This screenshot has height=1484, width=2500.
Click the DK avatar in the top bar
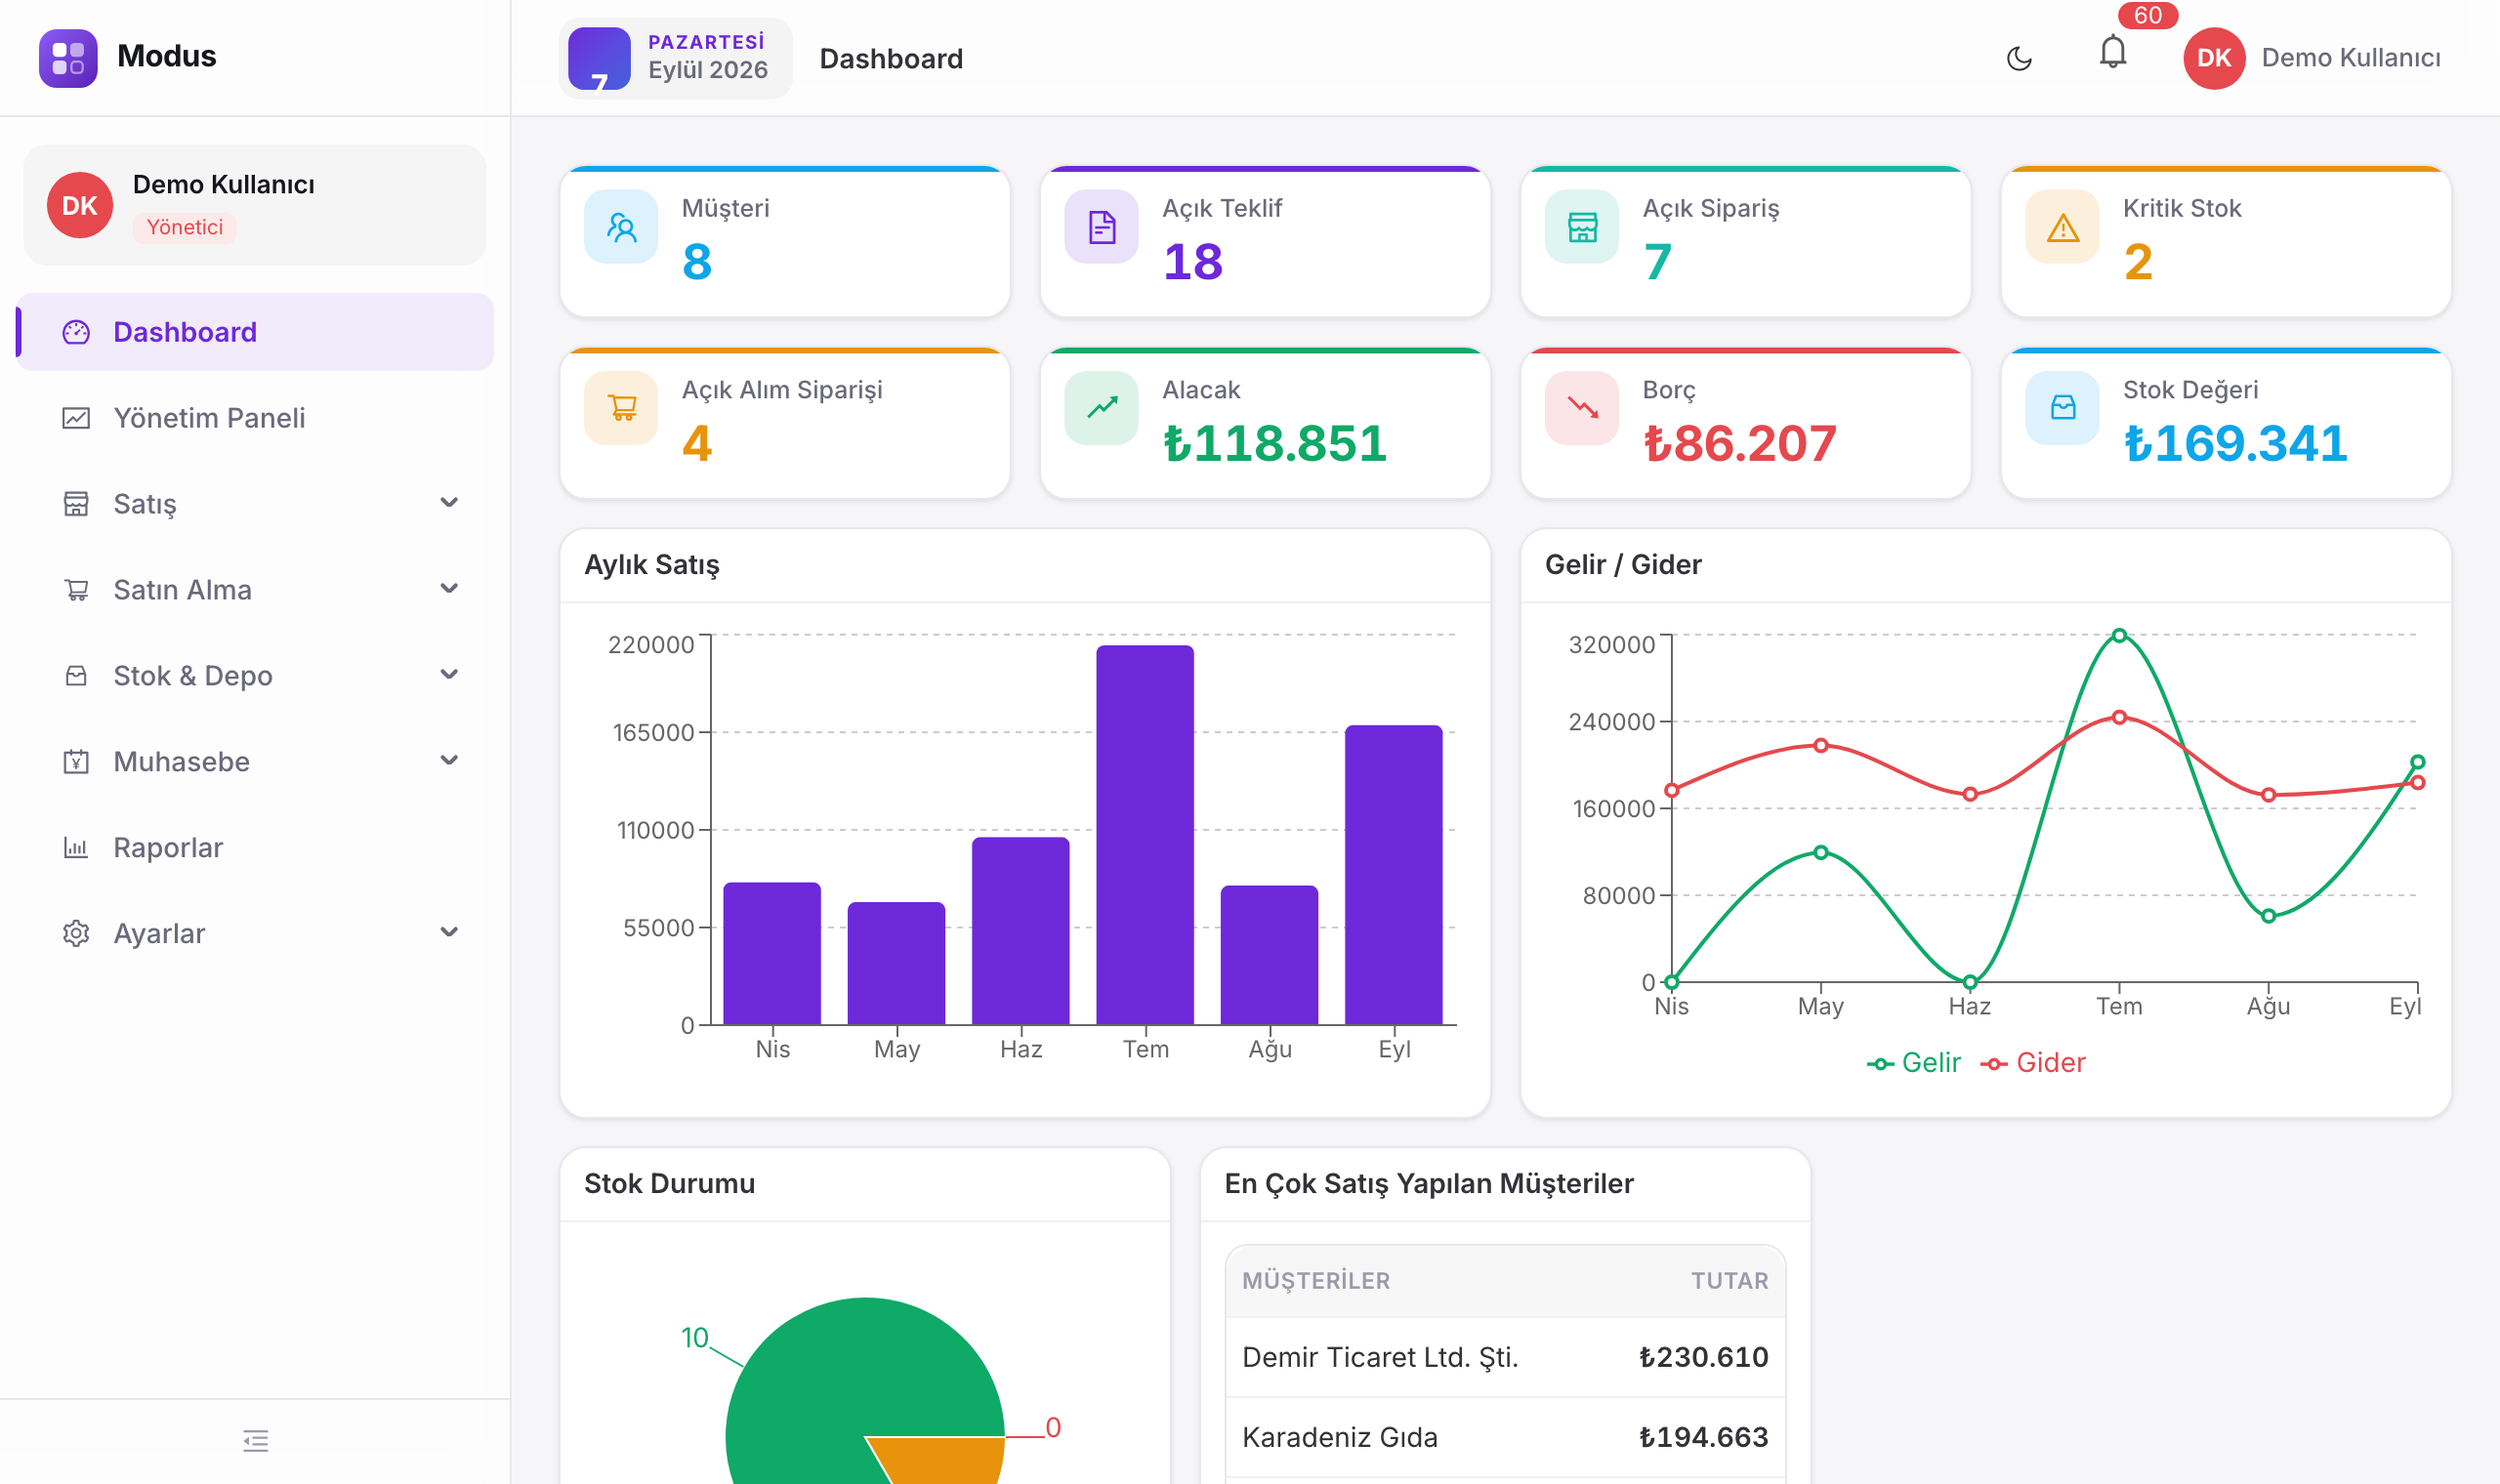[2214, 58]
